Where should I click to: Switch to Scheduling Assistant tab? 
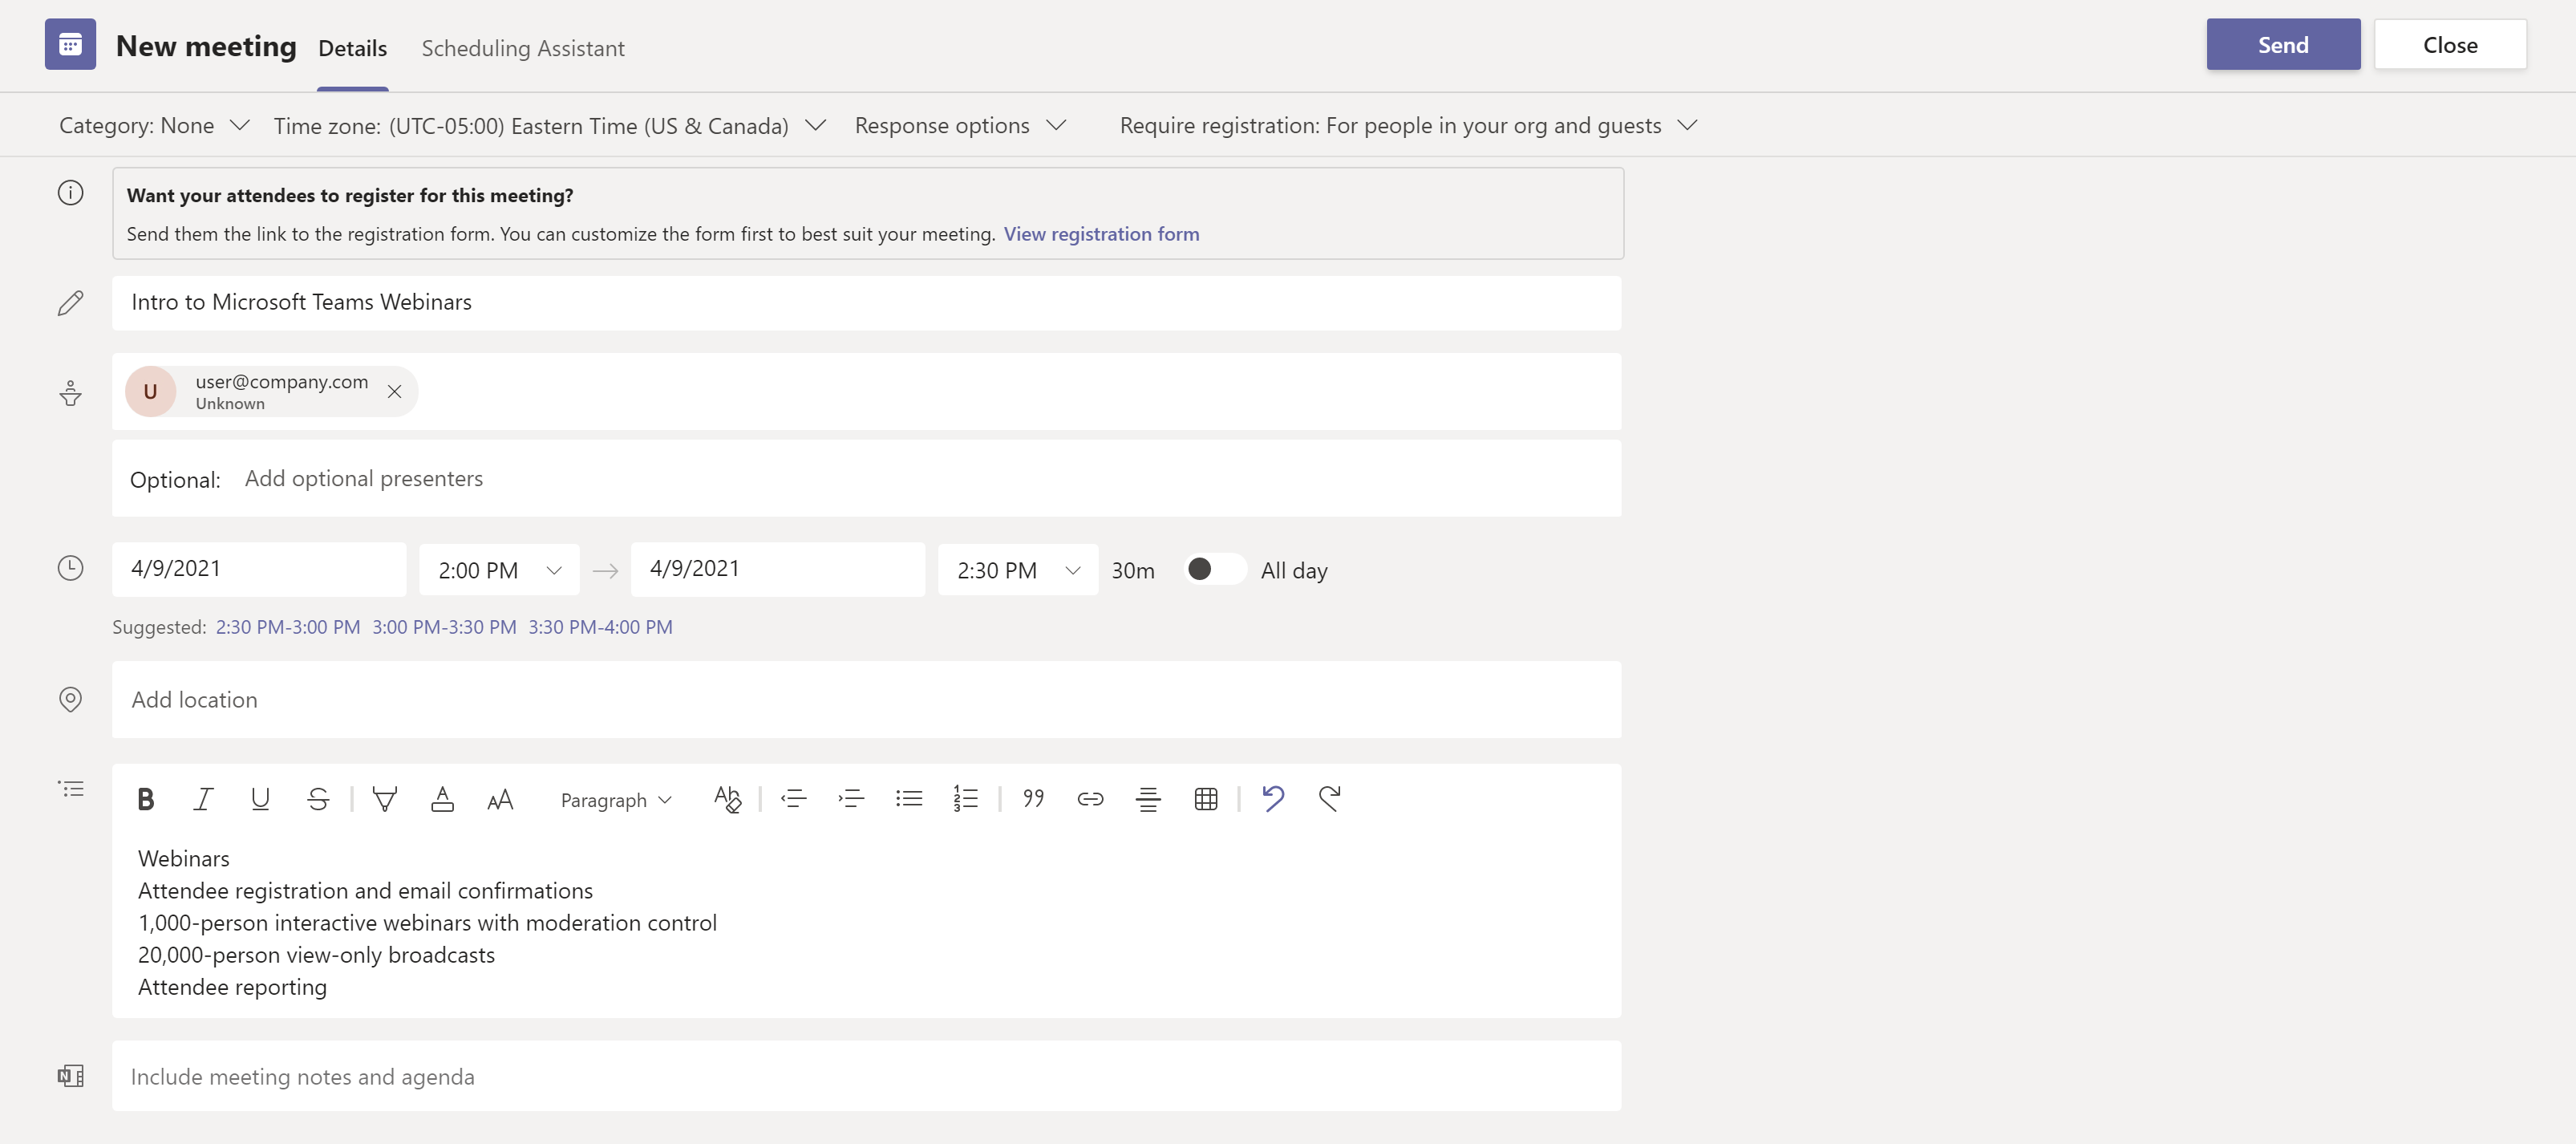[523, 48]
